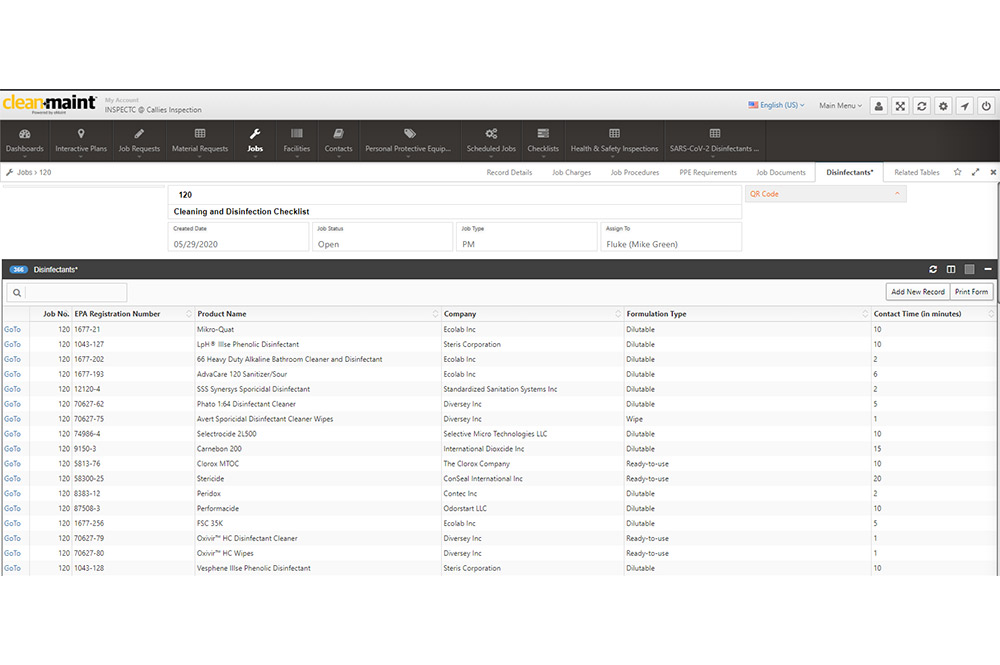Open Interactive Plans from the navigation bar
The image size is (1000, 665).
pyautogui.click(x=81, y=140)
